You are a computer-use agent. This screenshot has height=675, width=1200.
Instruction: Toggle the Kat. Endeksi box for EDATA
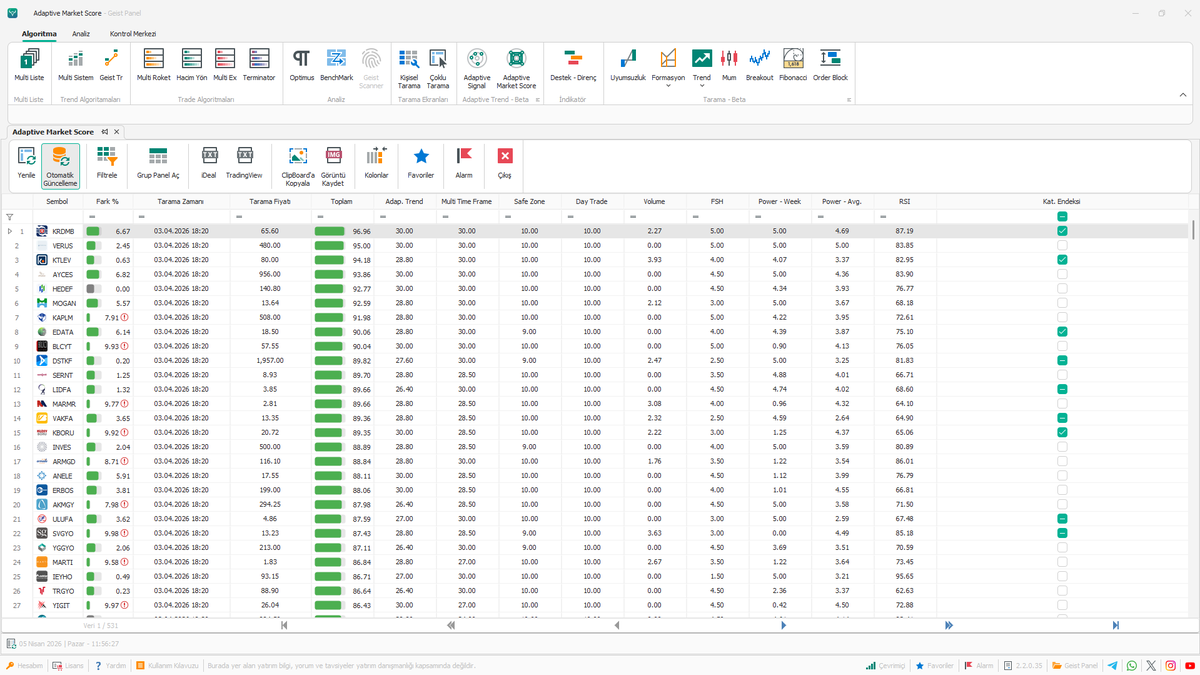point(1062,332)
